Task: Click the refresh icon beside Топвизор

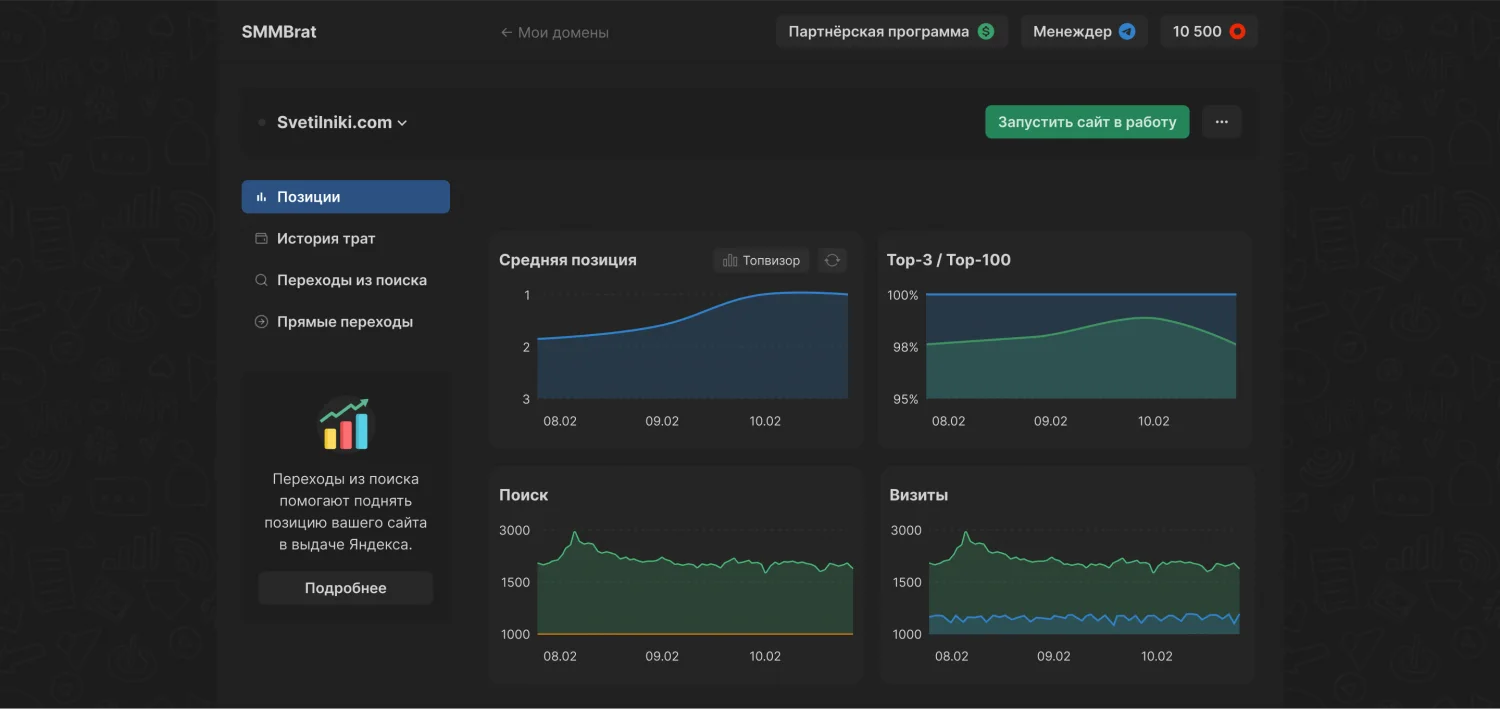Action: (x=832, y=260)
